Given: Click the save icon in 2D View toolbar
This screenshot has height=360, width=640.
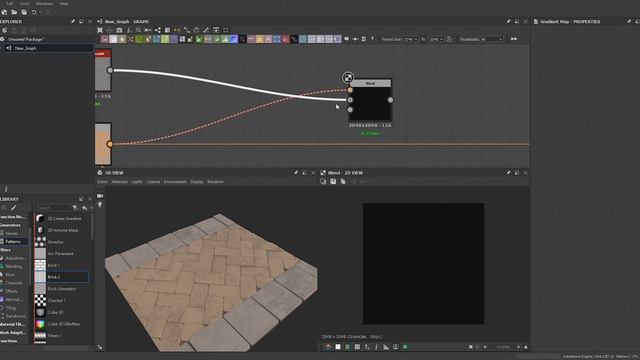Looking at the screenshot, I should [x=333, y=181].
